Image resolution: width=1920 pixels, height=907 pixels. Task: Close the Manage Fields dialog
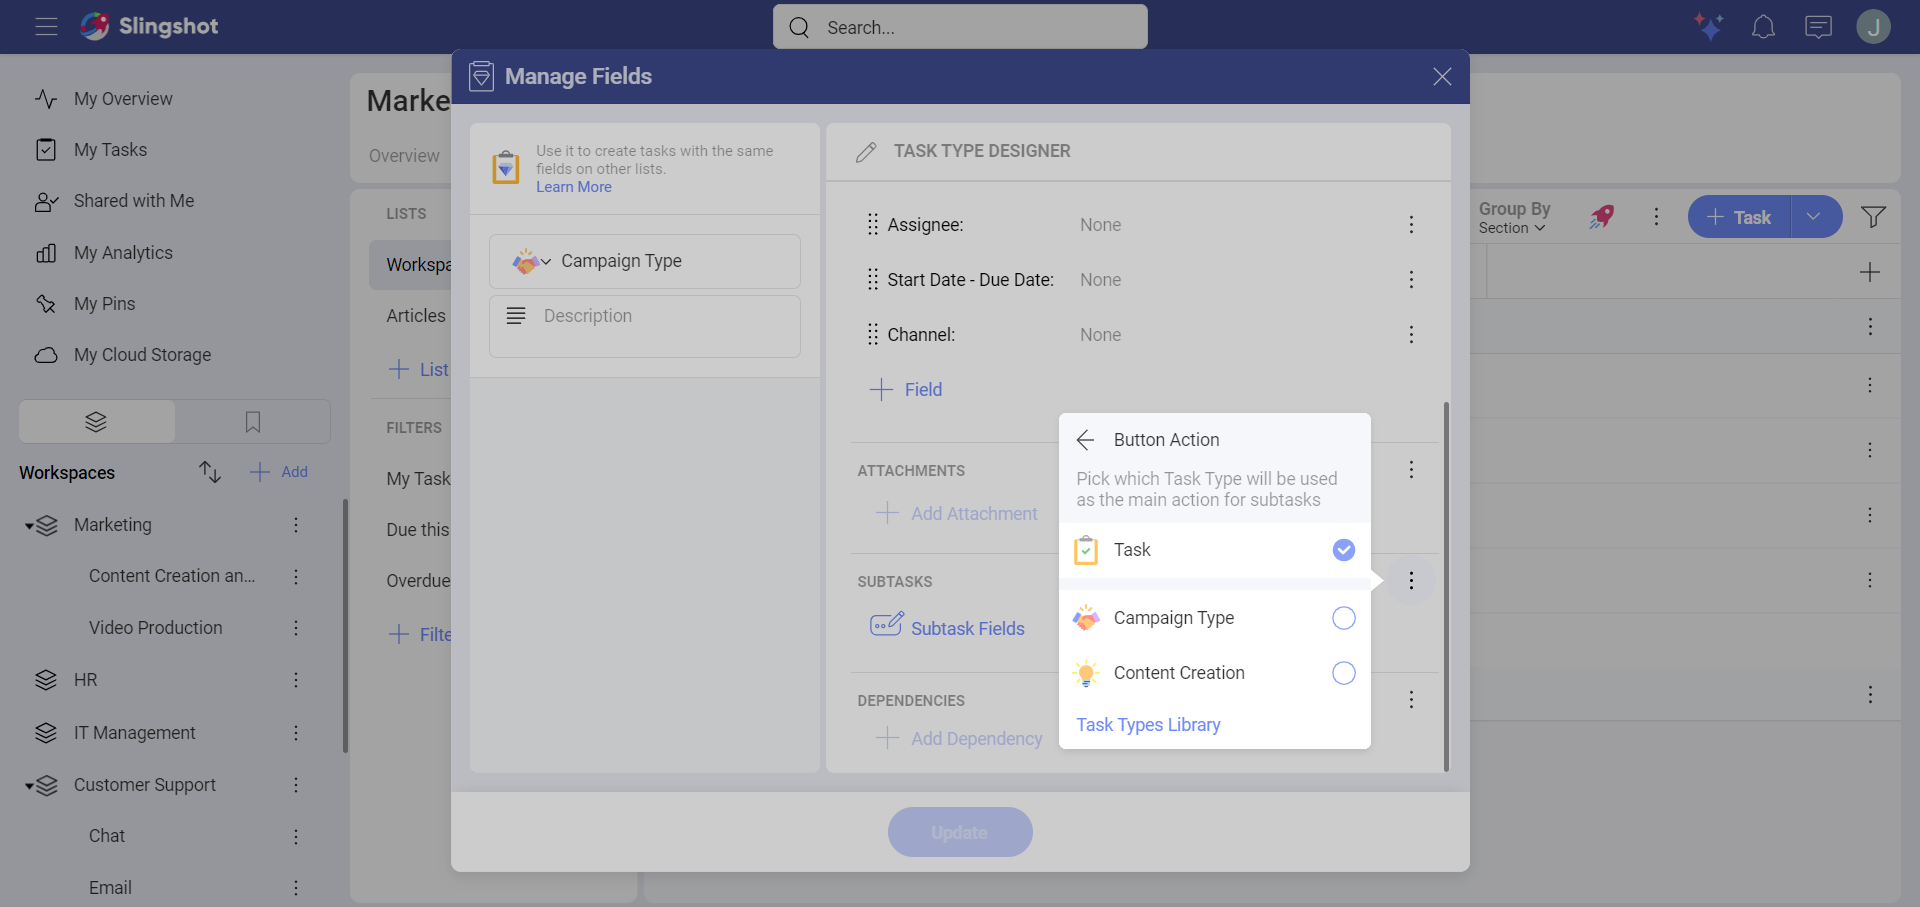coord(1442,77)
